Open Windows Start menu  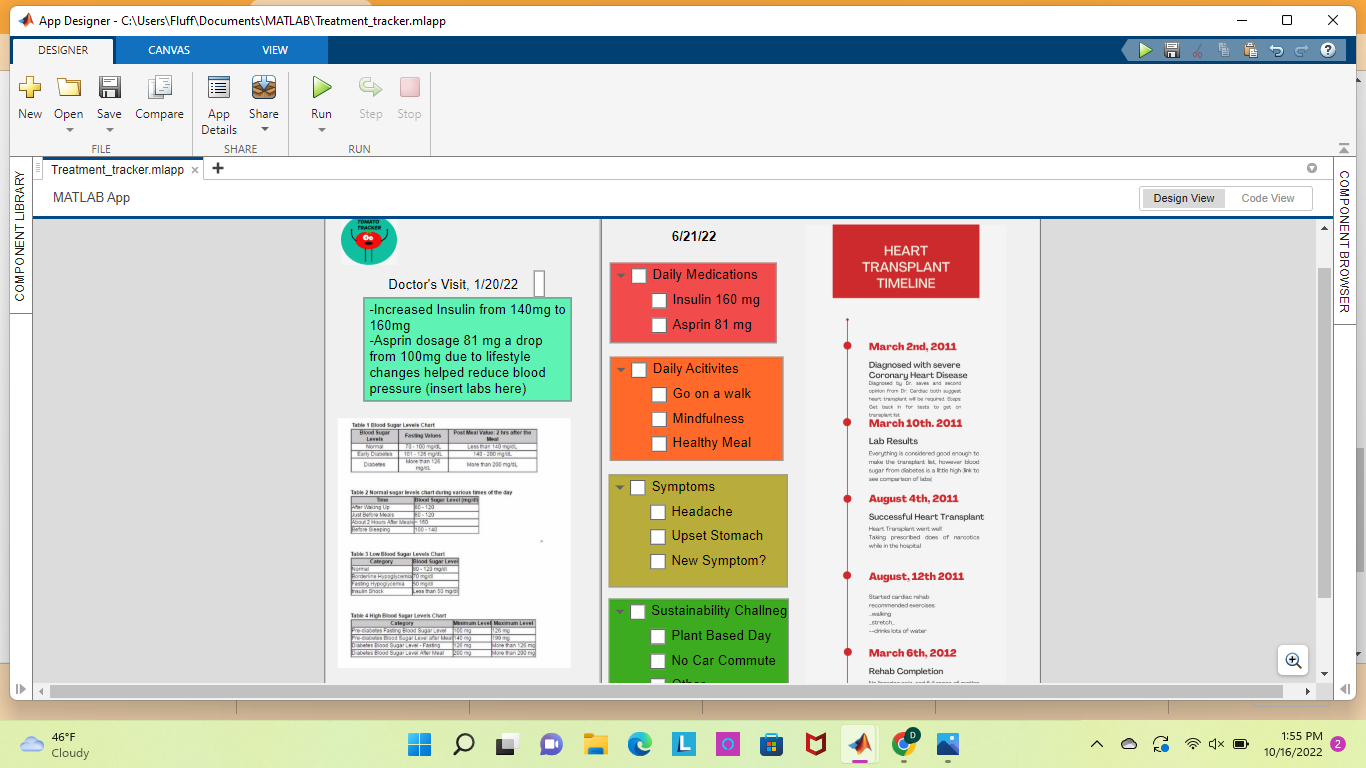pyautogui.click(x=419, y=744)
